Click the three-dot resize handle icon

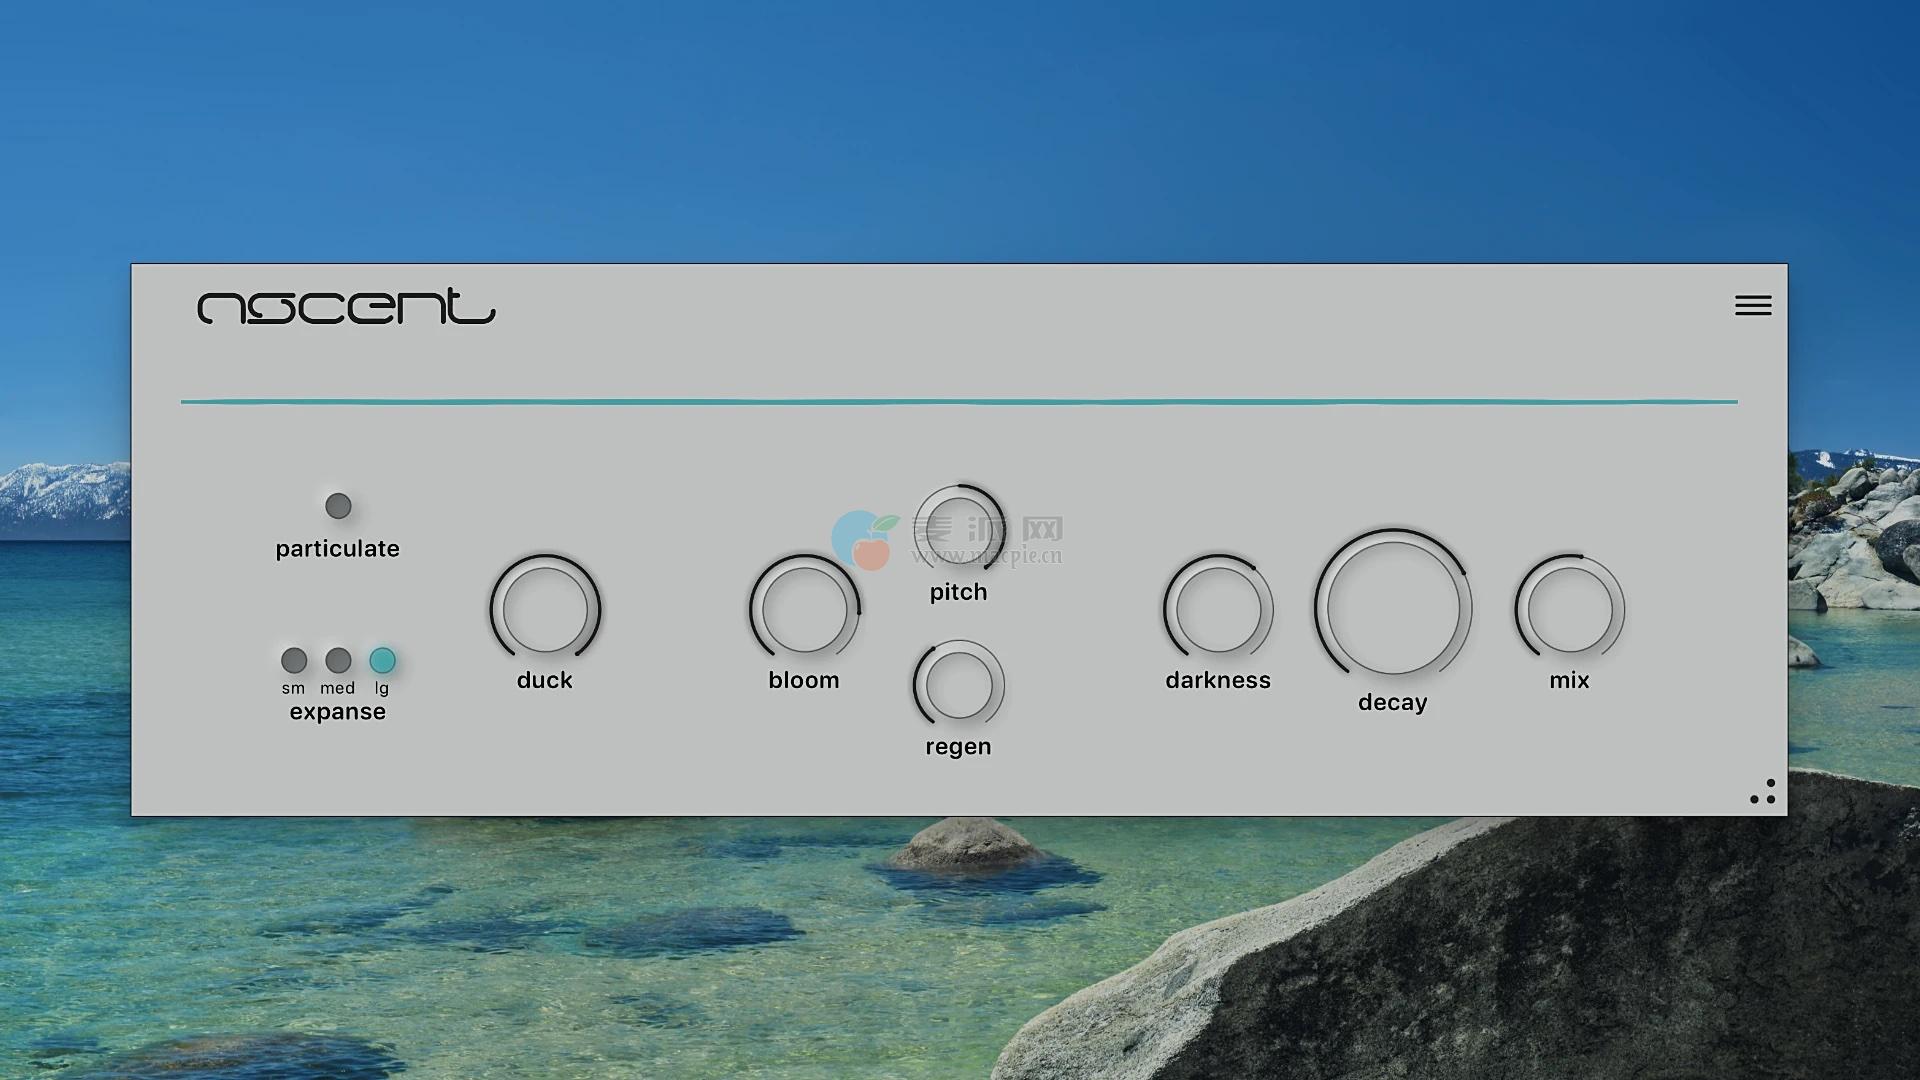click(x=1763, y=792)
